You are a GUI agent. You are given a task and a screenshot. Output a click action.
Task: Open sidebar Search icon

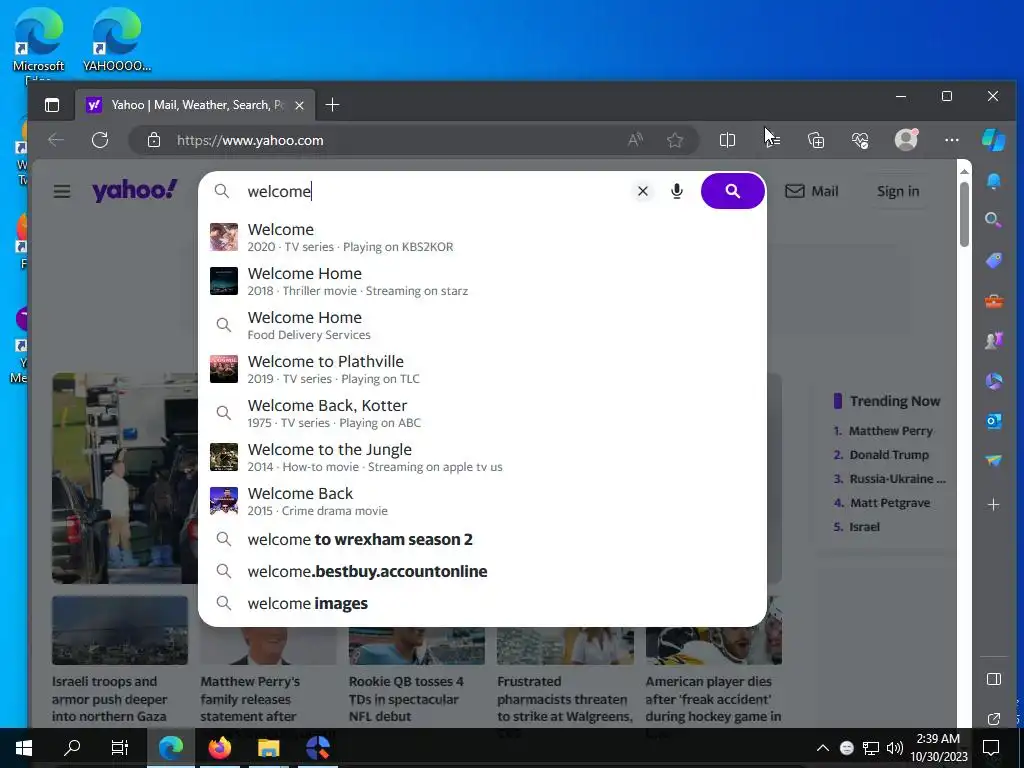coord(993,220)
